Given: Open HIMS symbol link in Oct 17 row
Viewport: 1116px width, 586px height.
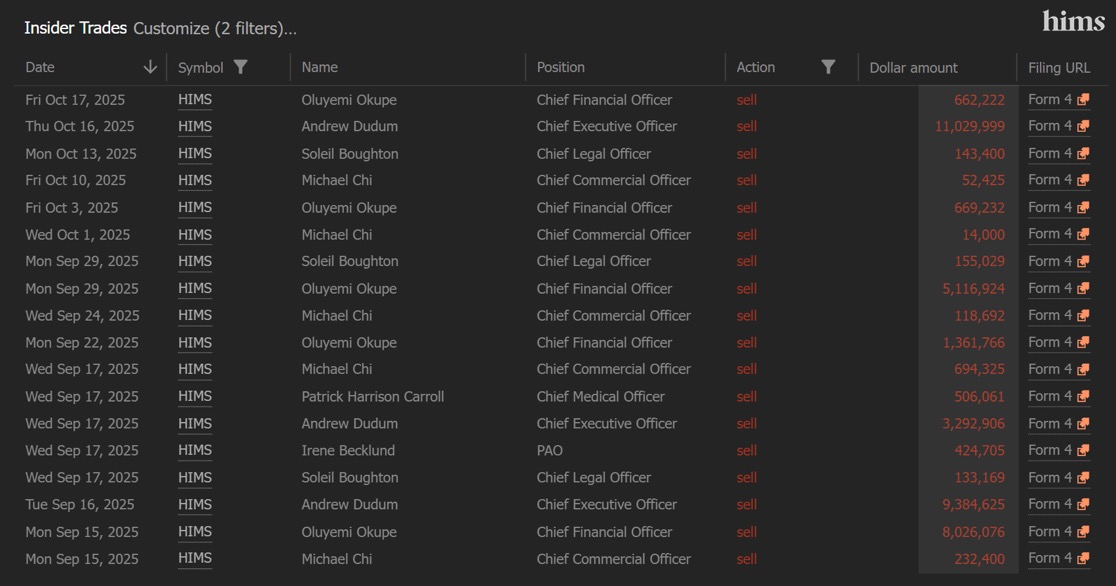Looking at the screenshot, I should point(195,100).
